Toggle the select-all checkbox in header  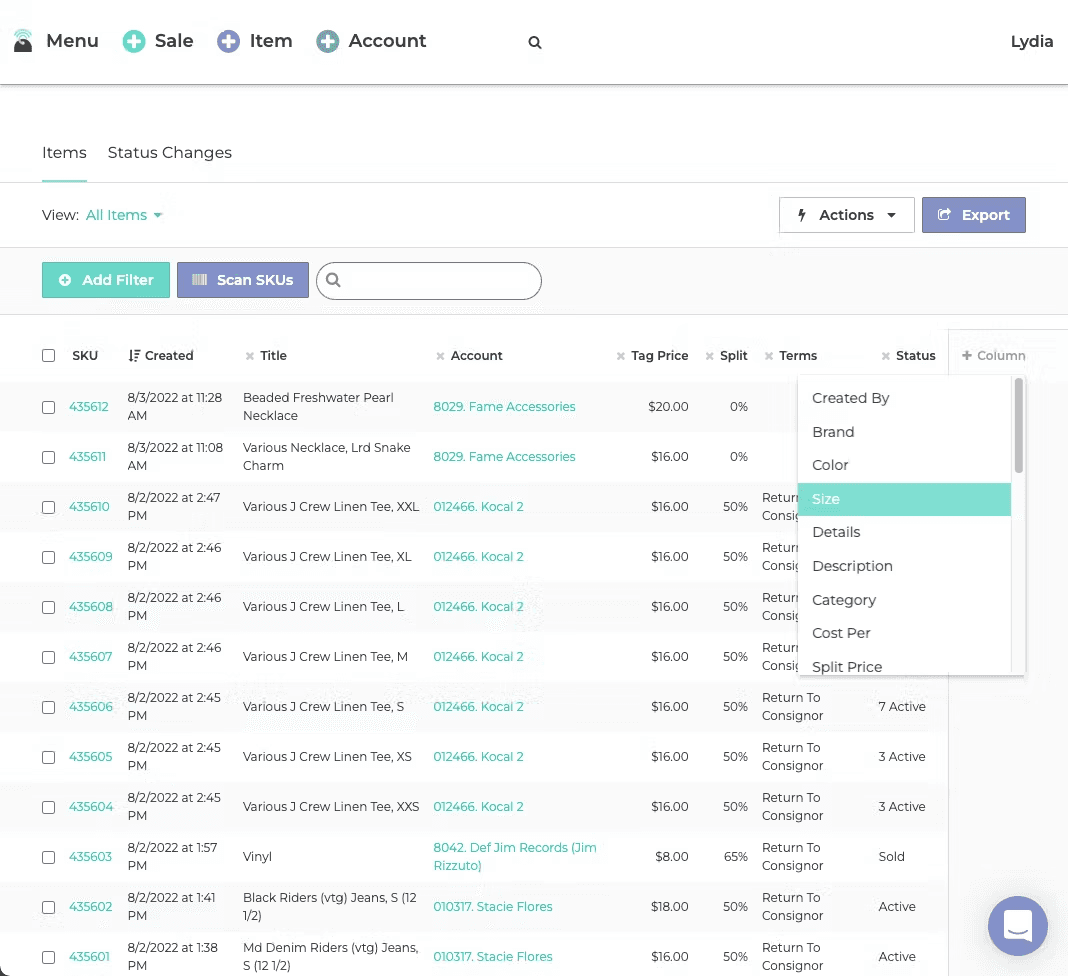[x=48, y=356]
